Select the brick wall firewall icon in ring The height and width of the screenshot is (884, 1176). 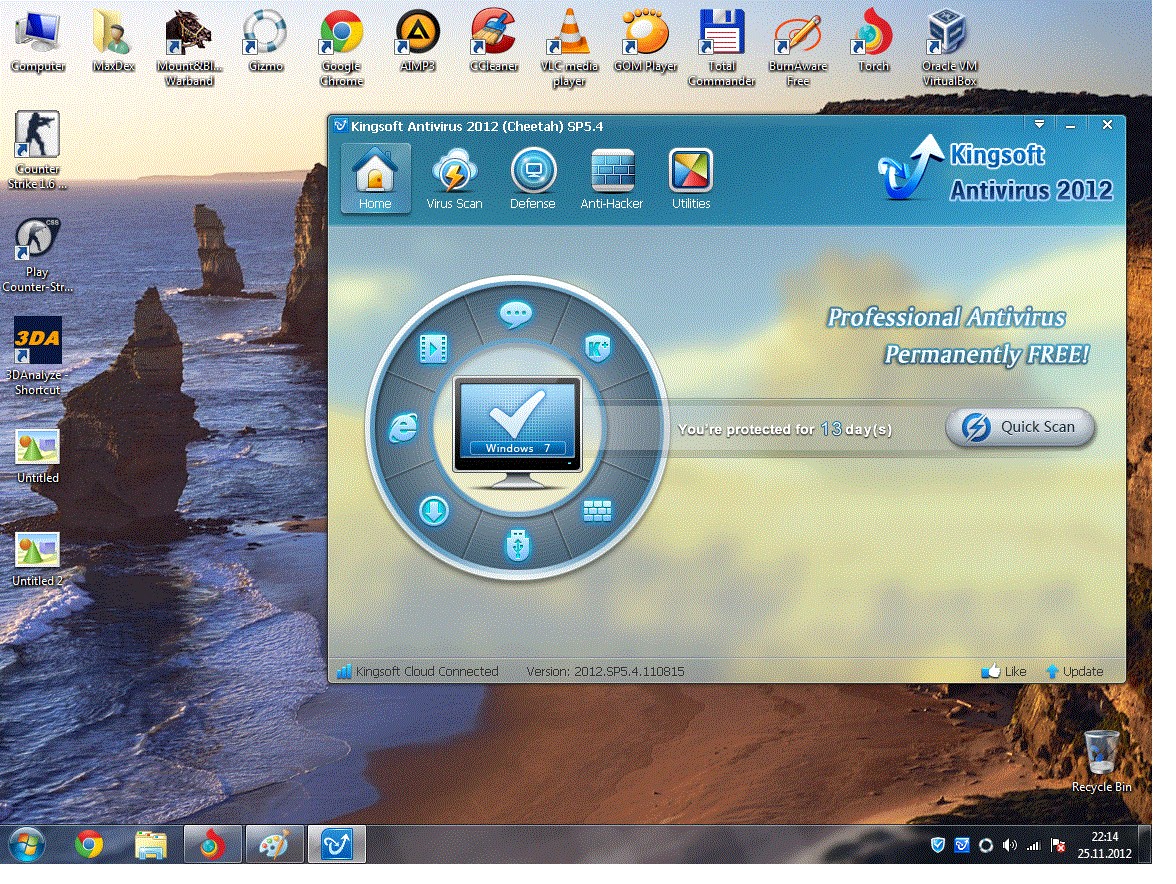[x=597, y=510]
